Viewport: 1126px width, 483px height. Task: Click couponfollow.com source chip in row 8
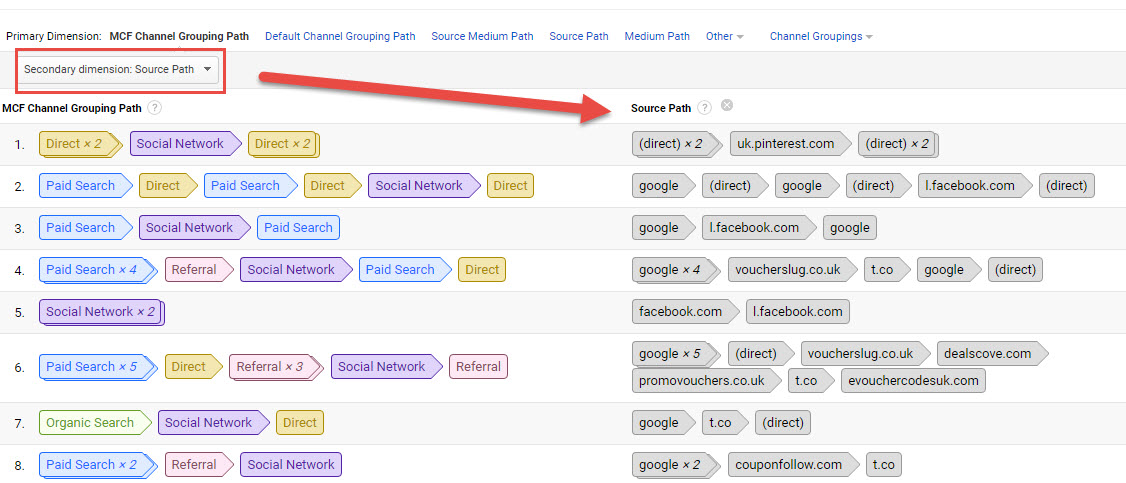(788, 465)
